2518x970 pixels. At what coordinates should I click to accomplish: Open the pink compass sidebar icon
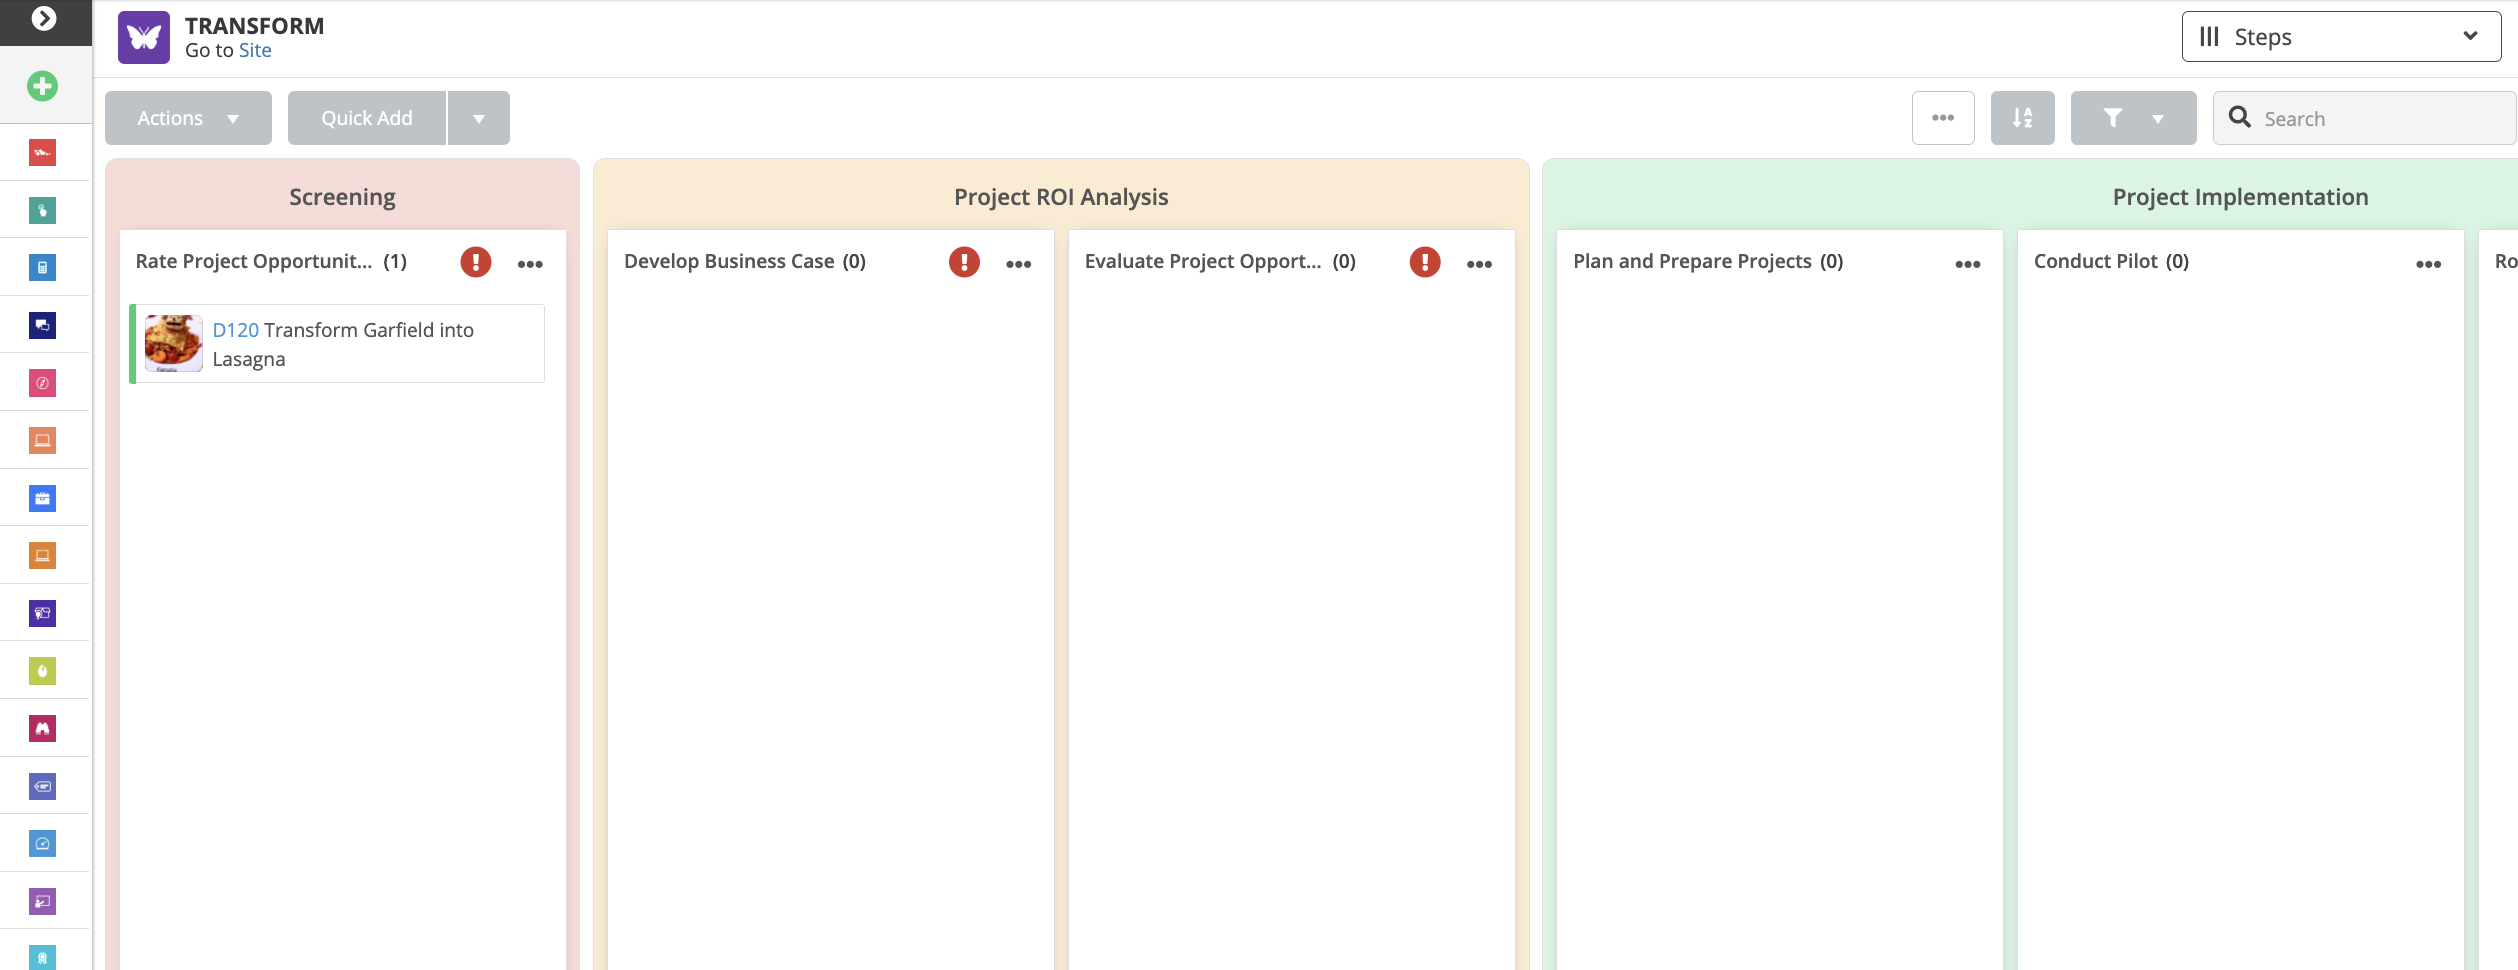42,383
